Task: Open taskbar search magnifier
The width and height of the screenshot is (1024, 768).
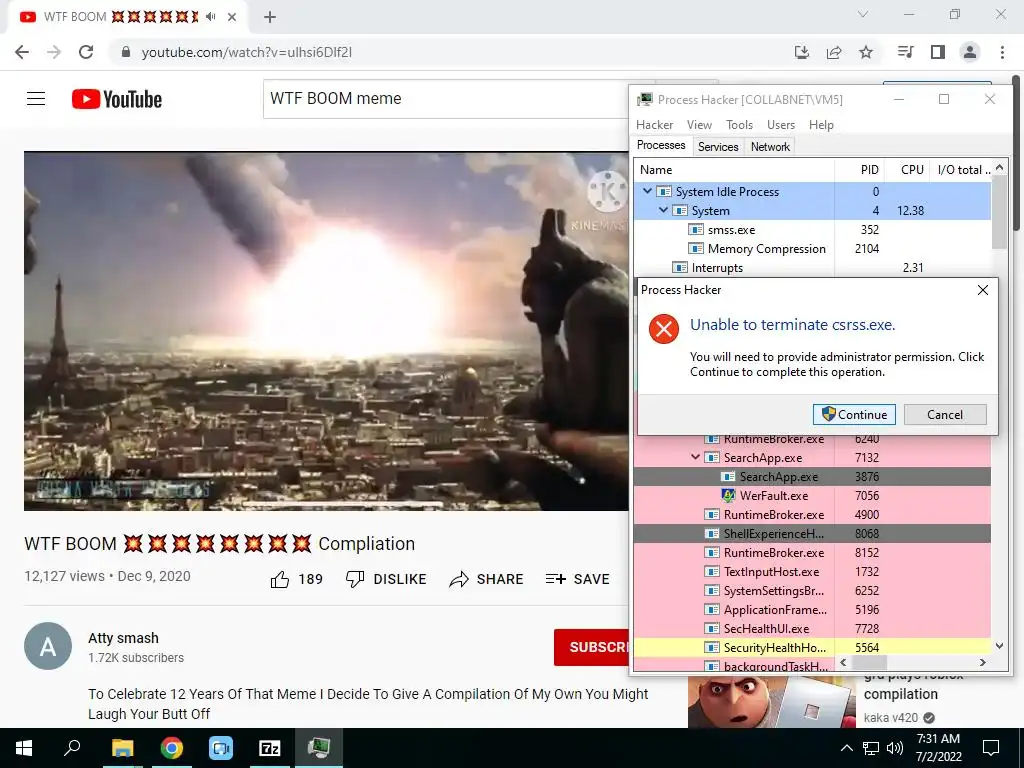Action: pyautogui.click(x=72, y=748)
